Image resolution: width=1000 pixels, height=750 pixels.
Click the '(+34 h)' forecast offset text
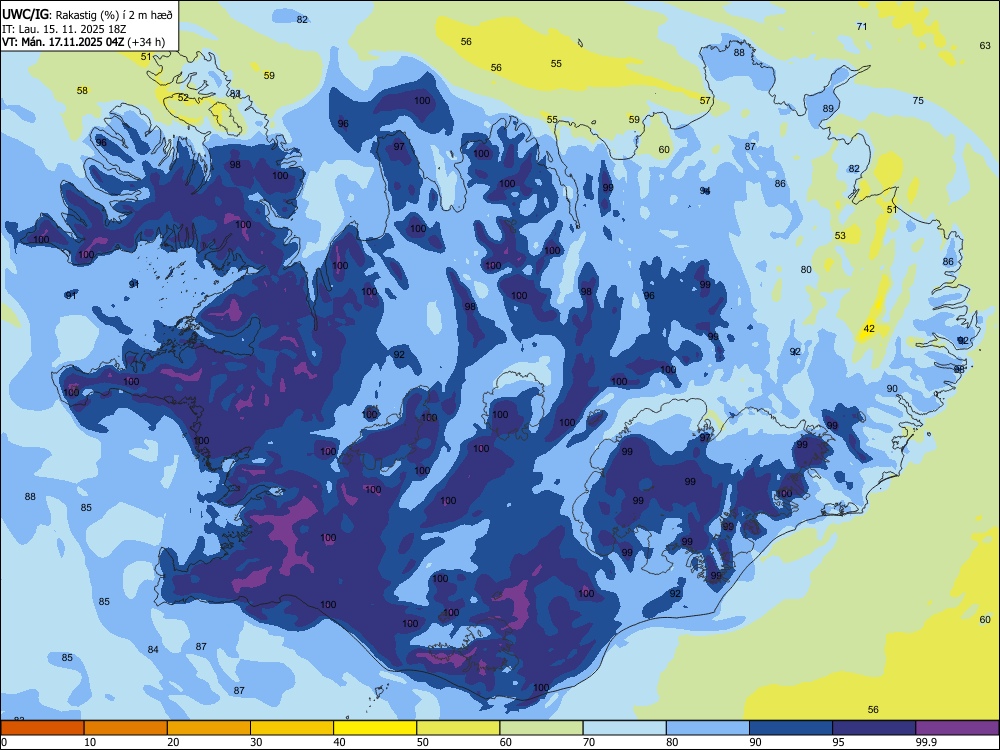pos(146,42)
